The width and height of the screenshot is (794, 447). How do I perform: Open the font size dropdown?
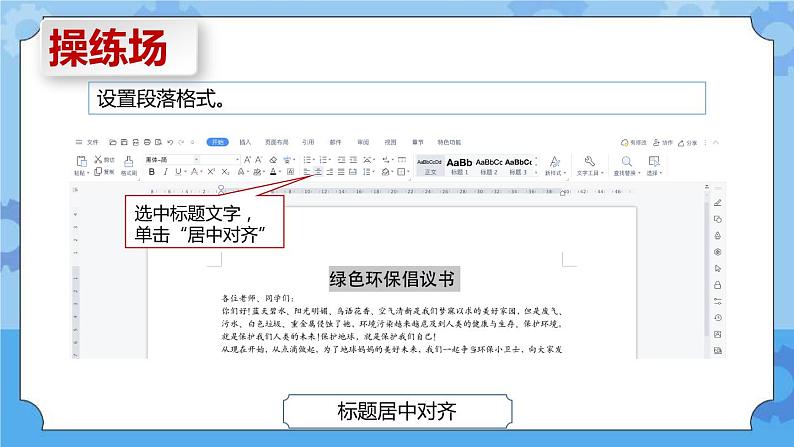coord(237,159)
